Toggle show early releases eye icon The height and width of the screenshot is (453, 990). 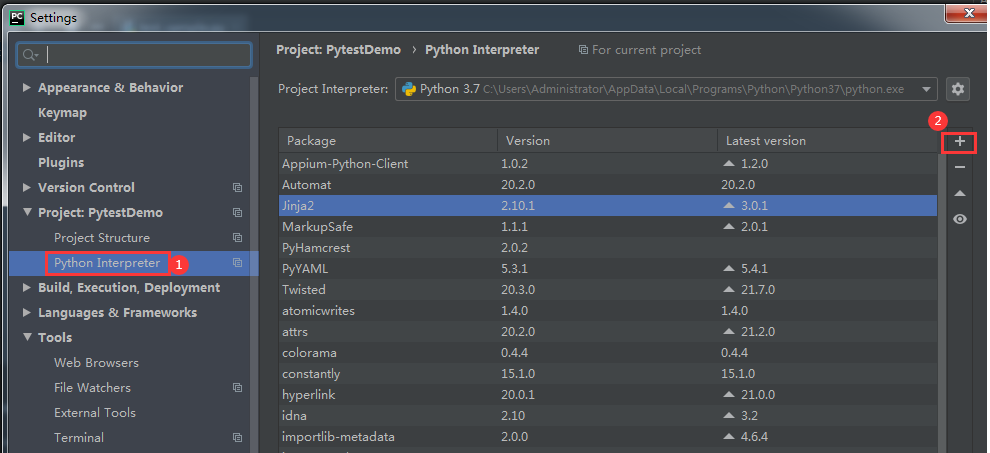point(960,219)
